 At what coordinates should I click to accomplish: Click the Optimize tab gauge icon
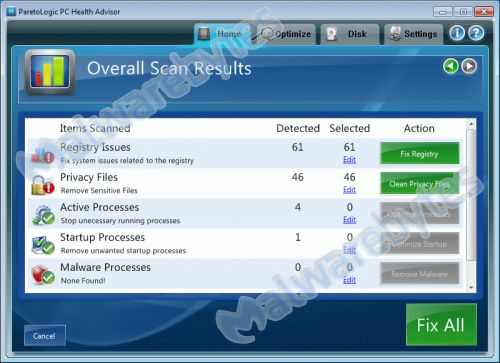pos(267,34)
